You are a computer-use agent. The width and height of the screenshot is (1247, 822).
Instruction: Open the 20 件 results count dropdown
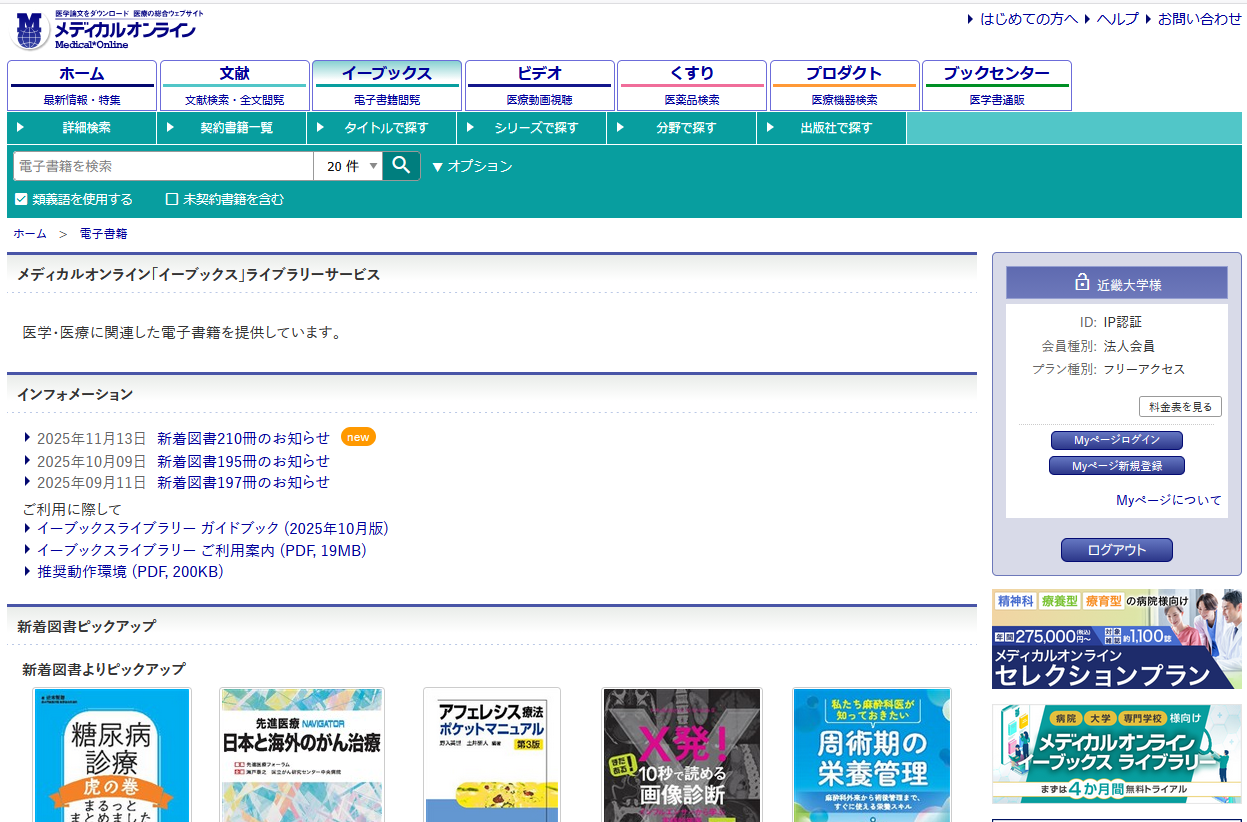click(348, 166)
